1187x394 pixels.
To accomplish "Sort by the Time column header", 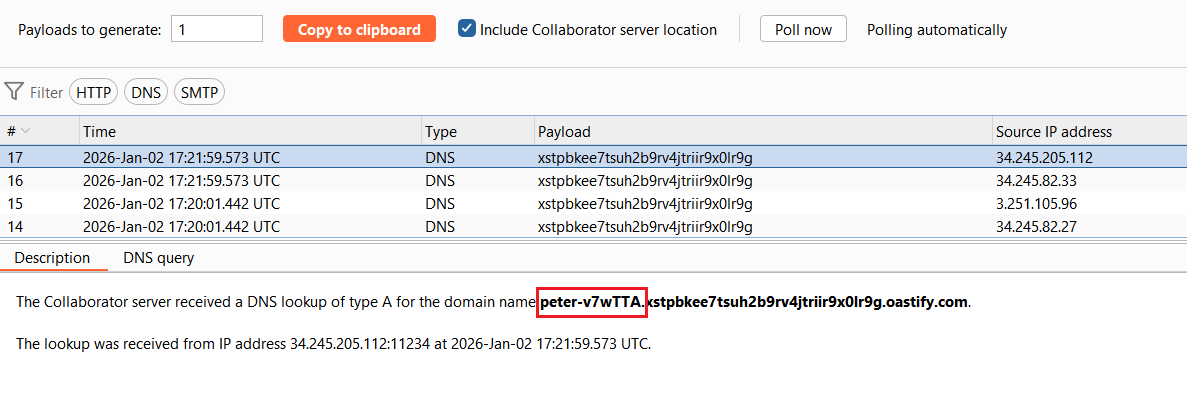I will click(250, 131).
